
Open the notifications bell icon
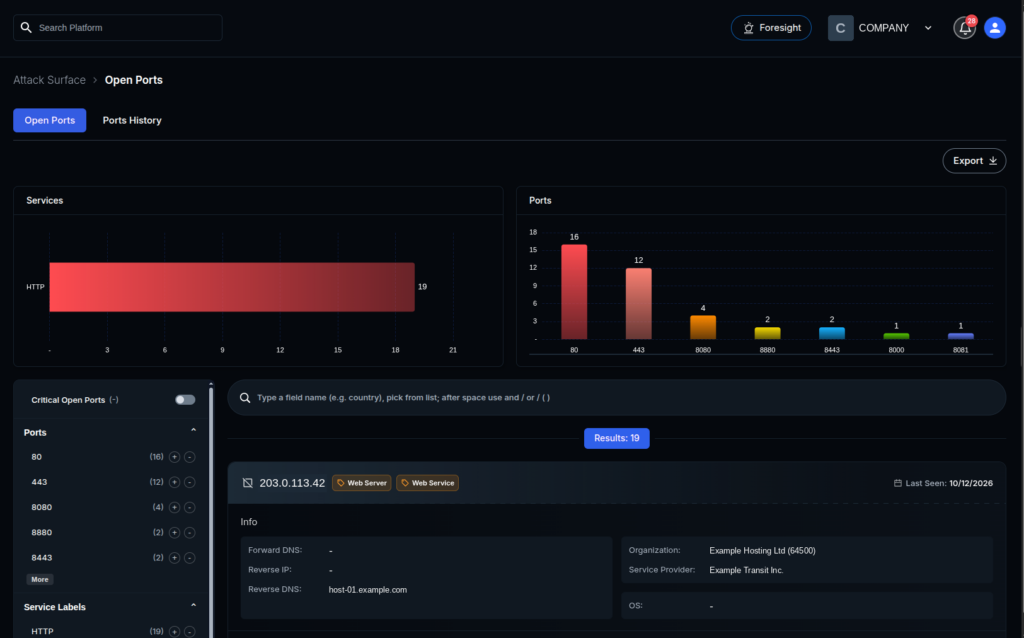(965, 28)
